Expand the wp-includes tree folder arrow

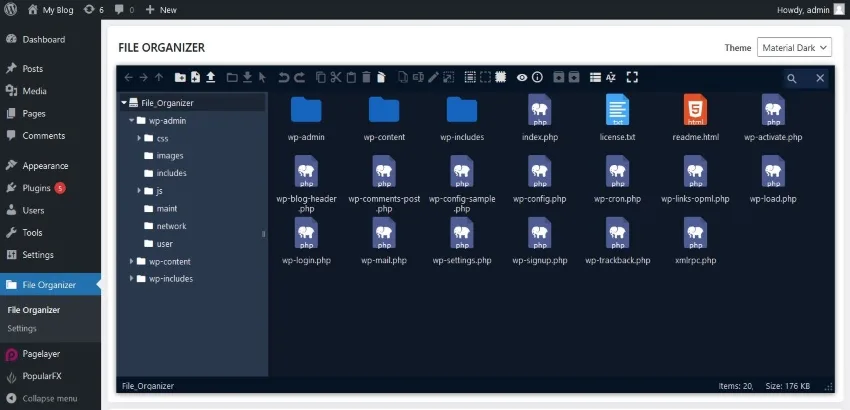pos(132,279)
